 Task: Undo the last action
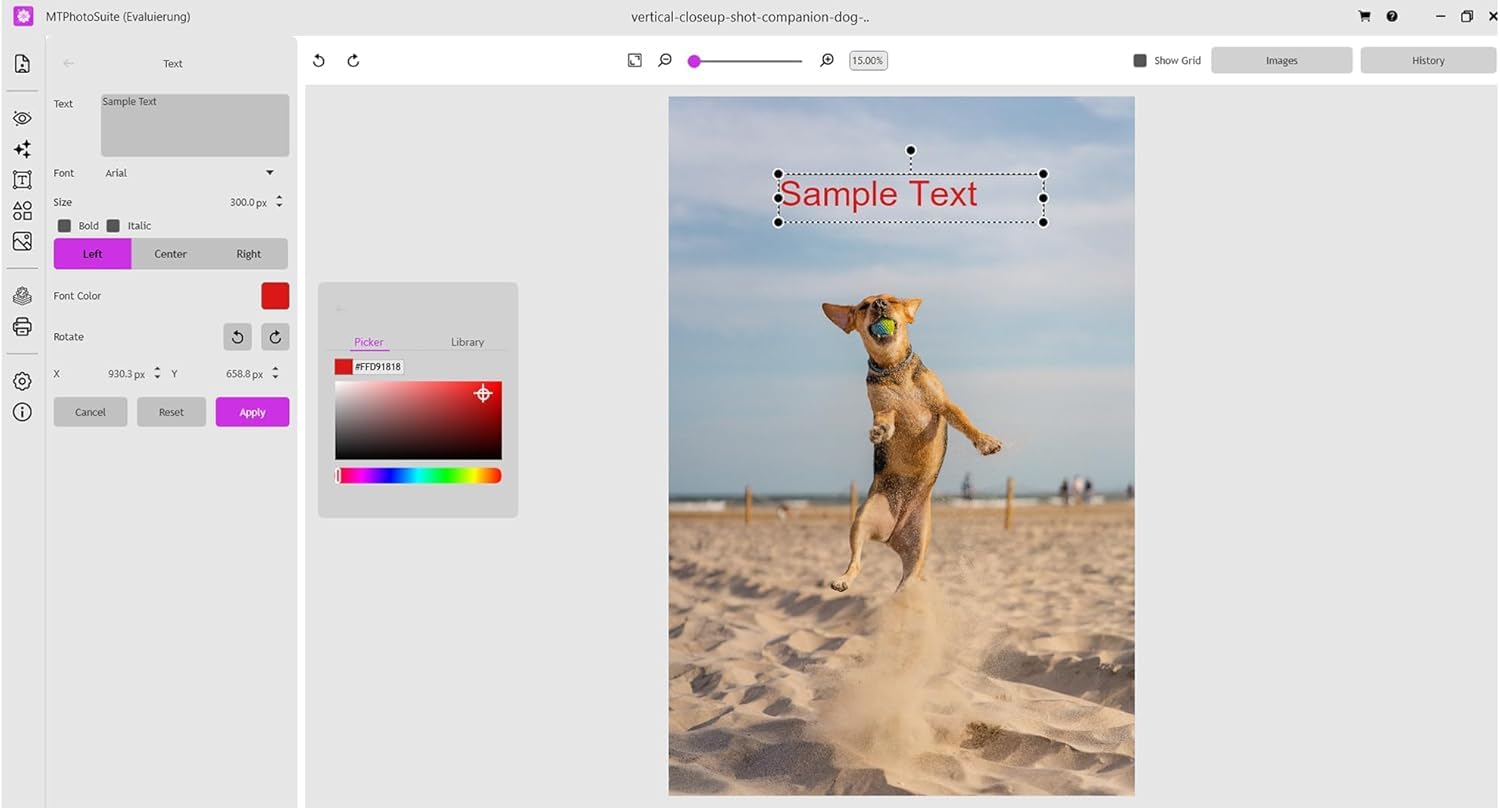319,61
